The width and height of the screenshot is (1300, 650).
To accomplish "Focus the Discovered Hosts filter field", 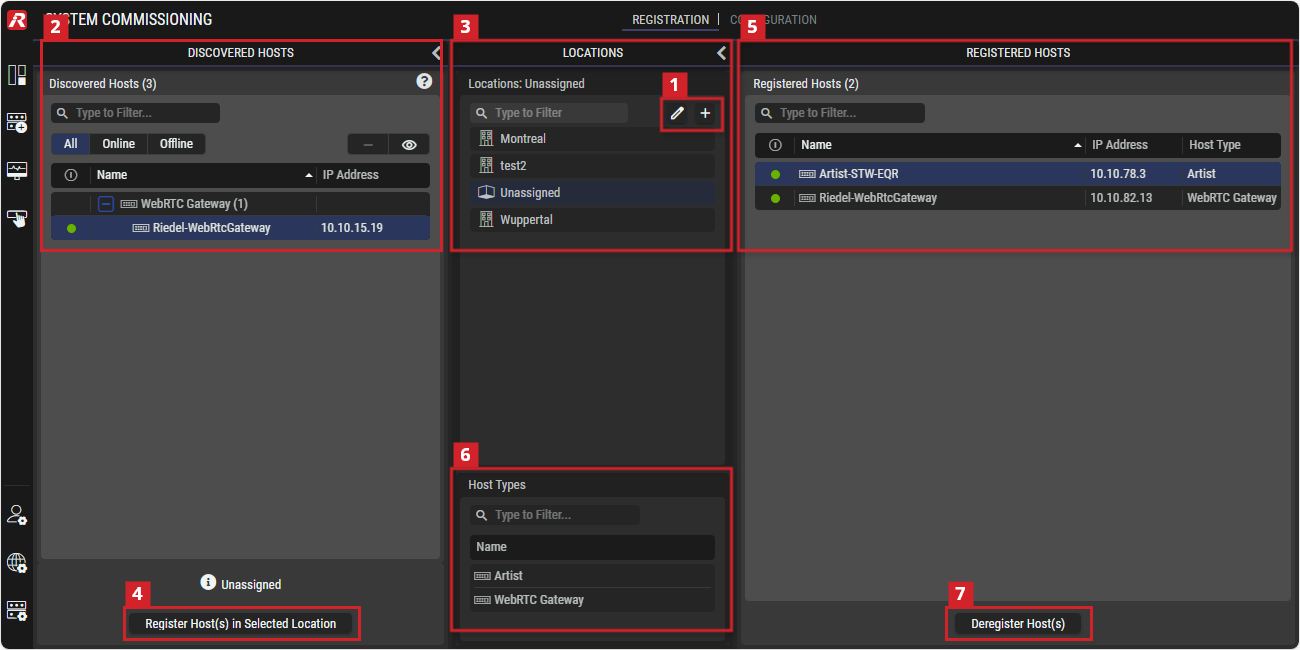I will pos(136,114).
